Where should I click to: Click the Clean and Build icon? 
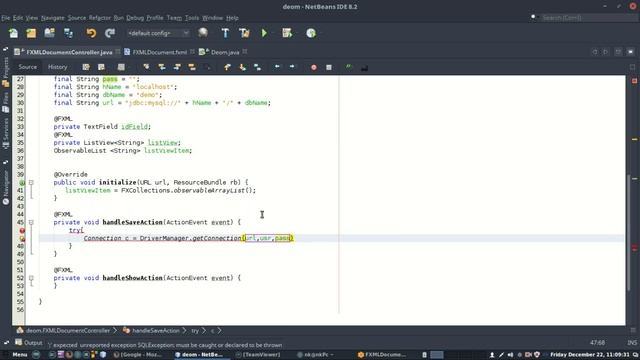click(x=244, y=33)
